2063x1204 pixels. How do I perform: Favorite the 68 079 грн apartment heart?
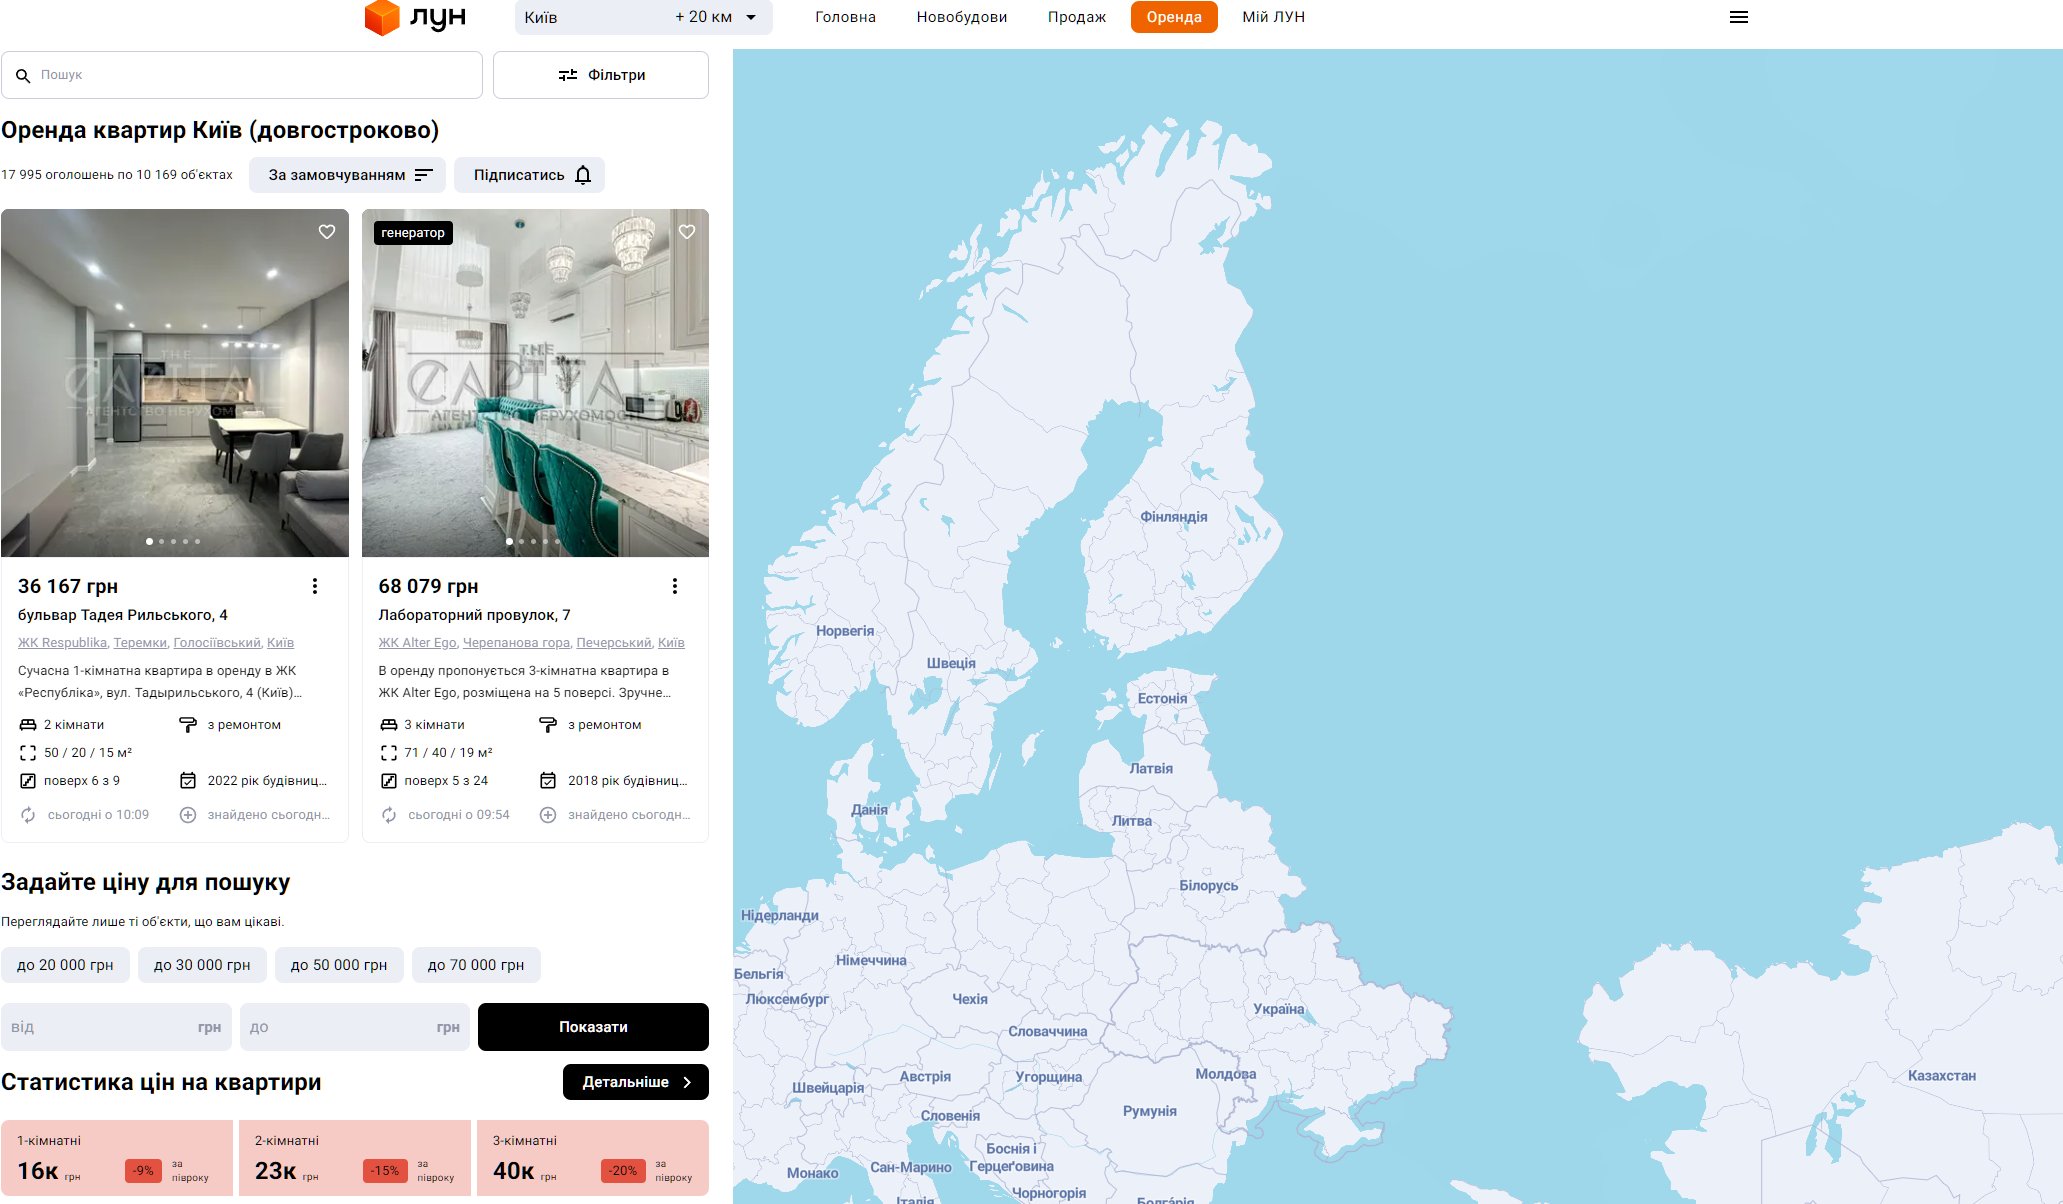pos(687,232)
